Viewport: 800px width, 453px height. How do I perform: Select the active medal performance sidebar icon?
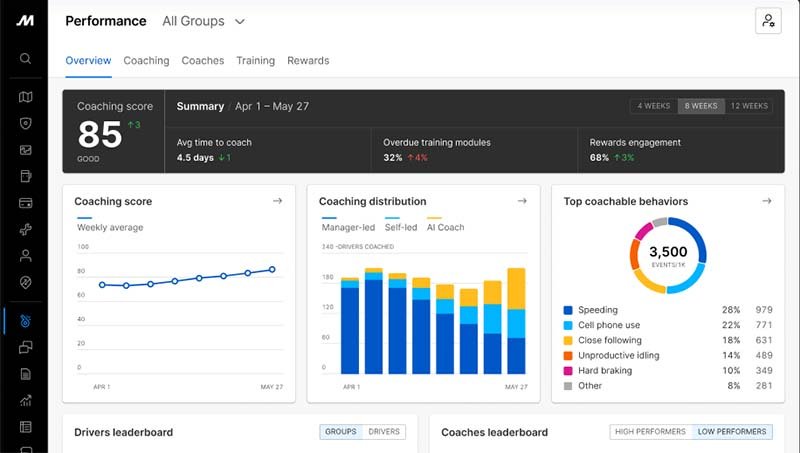(25, 320)
